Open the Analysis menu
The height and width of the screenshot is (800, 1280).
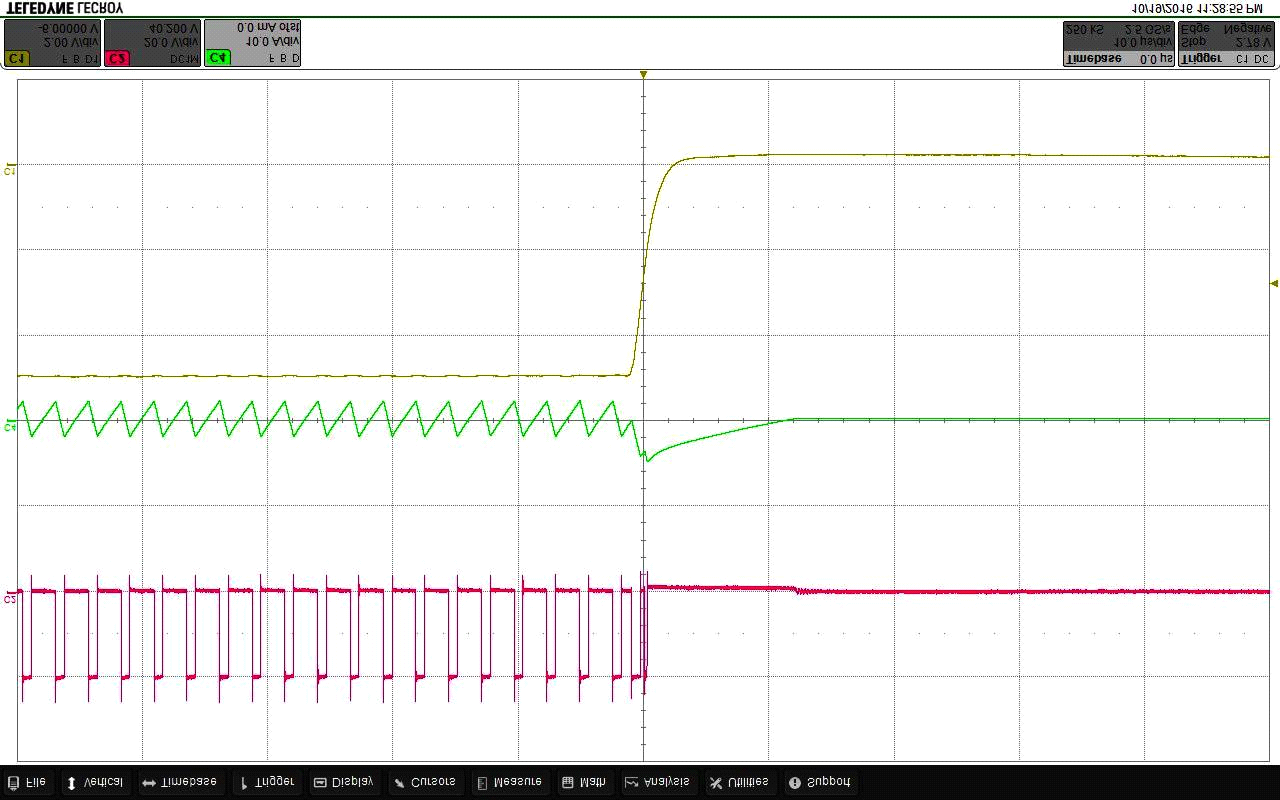point(658,782)
